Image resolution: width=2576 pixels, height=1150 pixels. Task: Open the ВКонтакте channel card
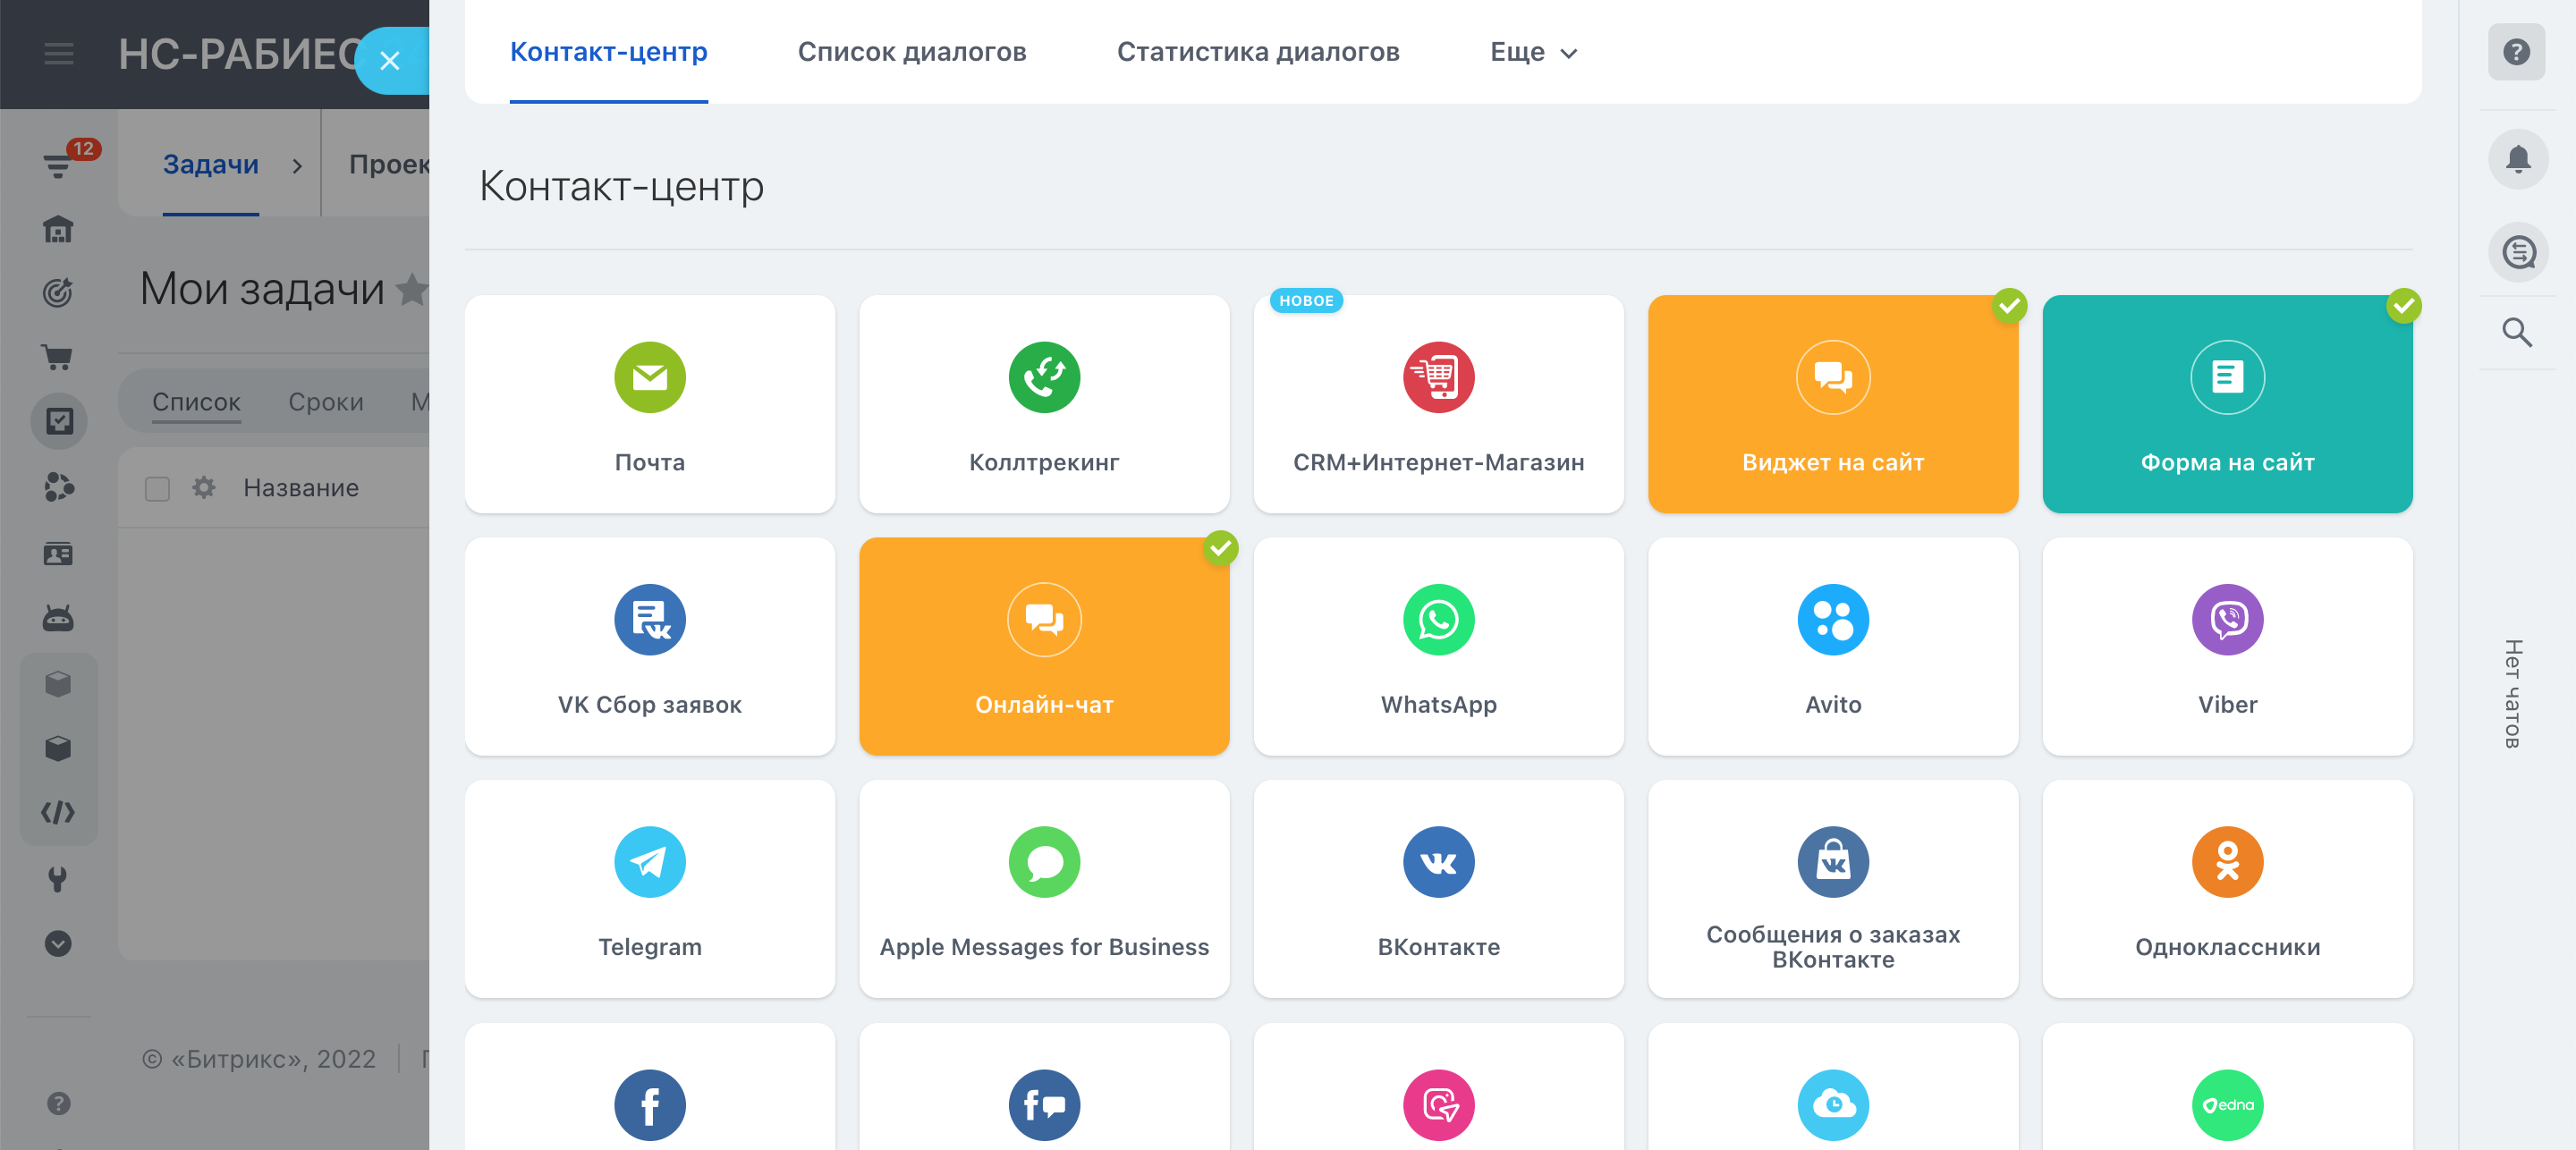tap(1438, 888)
